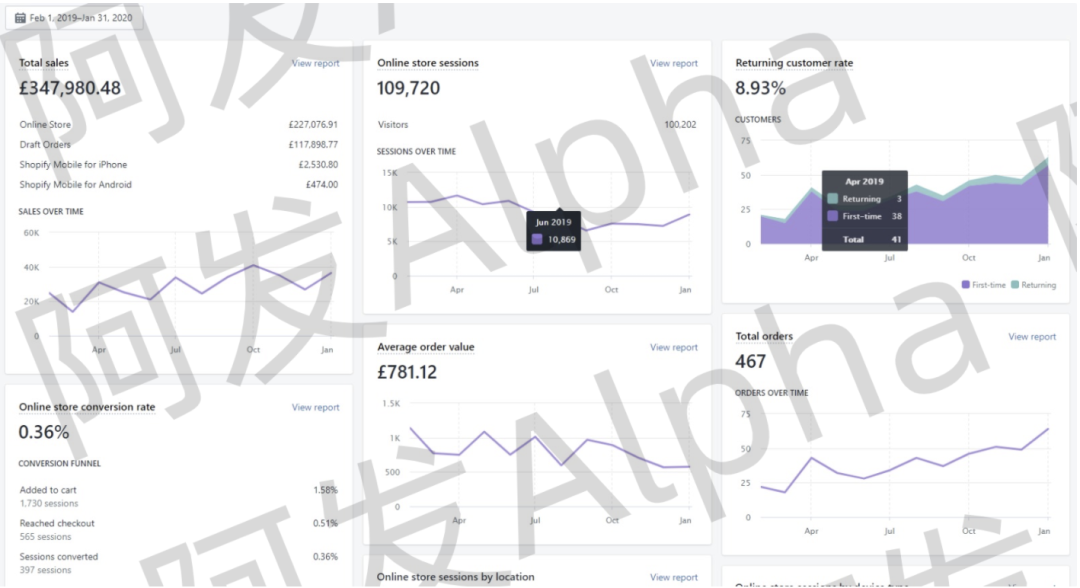
Task: Open View report for Total sales
Action: coord(315,63)
